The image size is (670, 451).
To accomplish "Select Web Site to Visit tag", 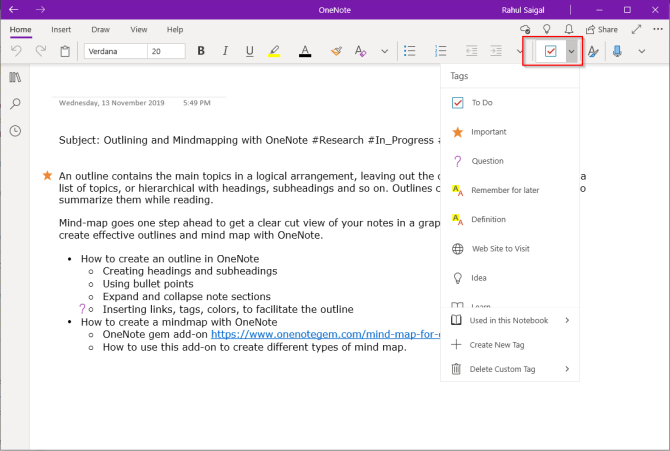I will coord(510,249).
